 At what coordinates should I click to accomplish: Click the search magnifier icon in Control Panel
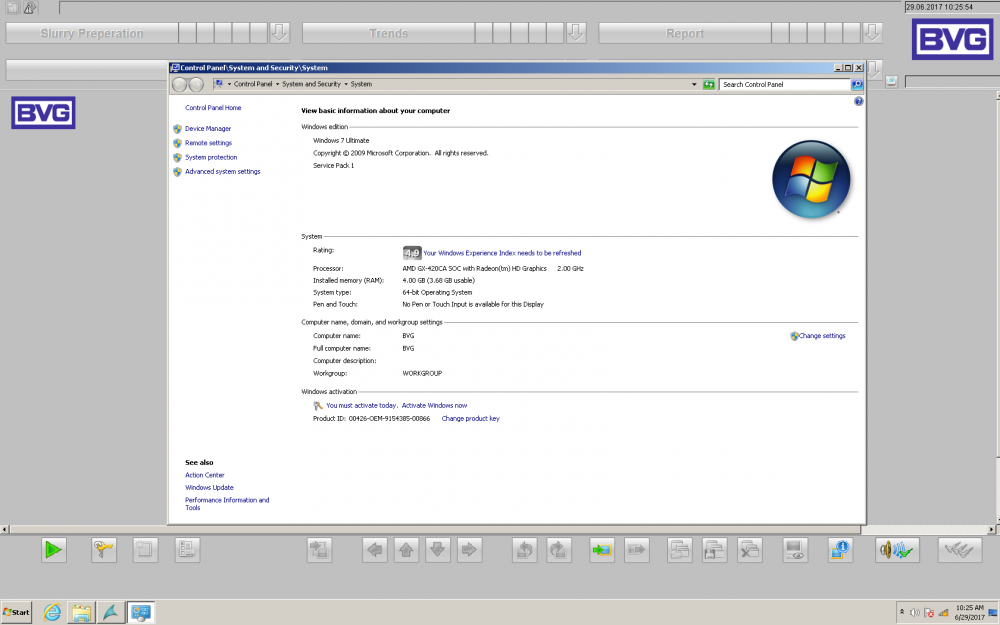click(x=857, y=84)
